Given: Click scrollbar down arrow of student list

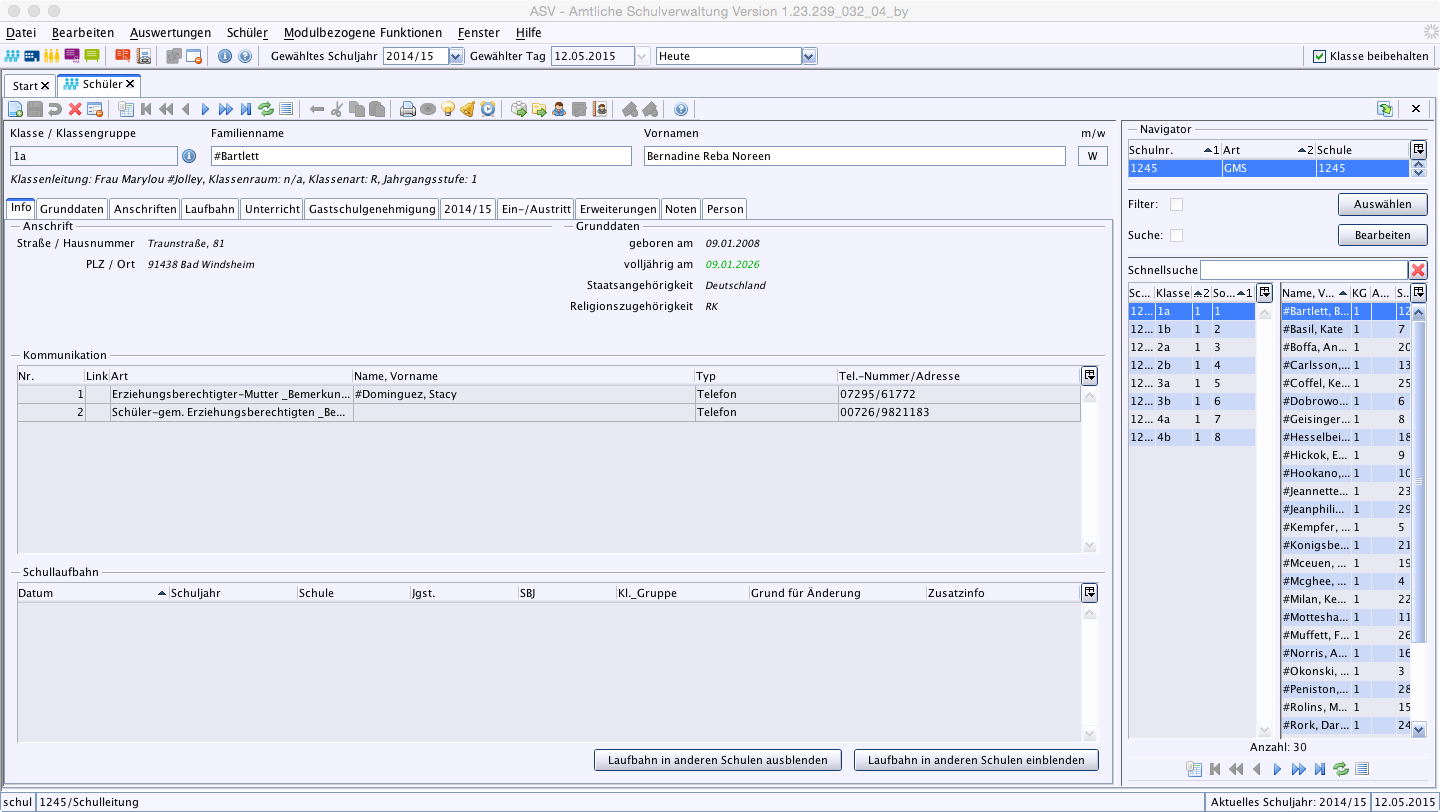Looking at the screenshot, I should tap(1418, 730).
